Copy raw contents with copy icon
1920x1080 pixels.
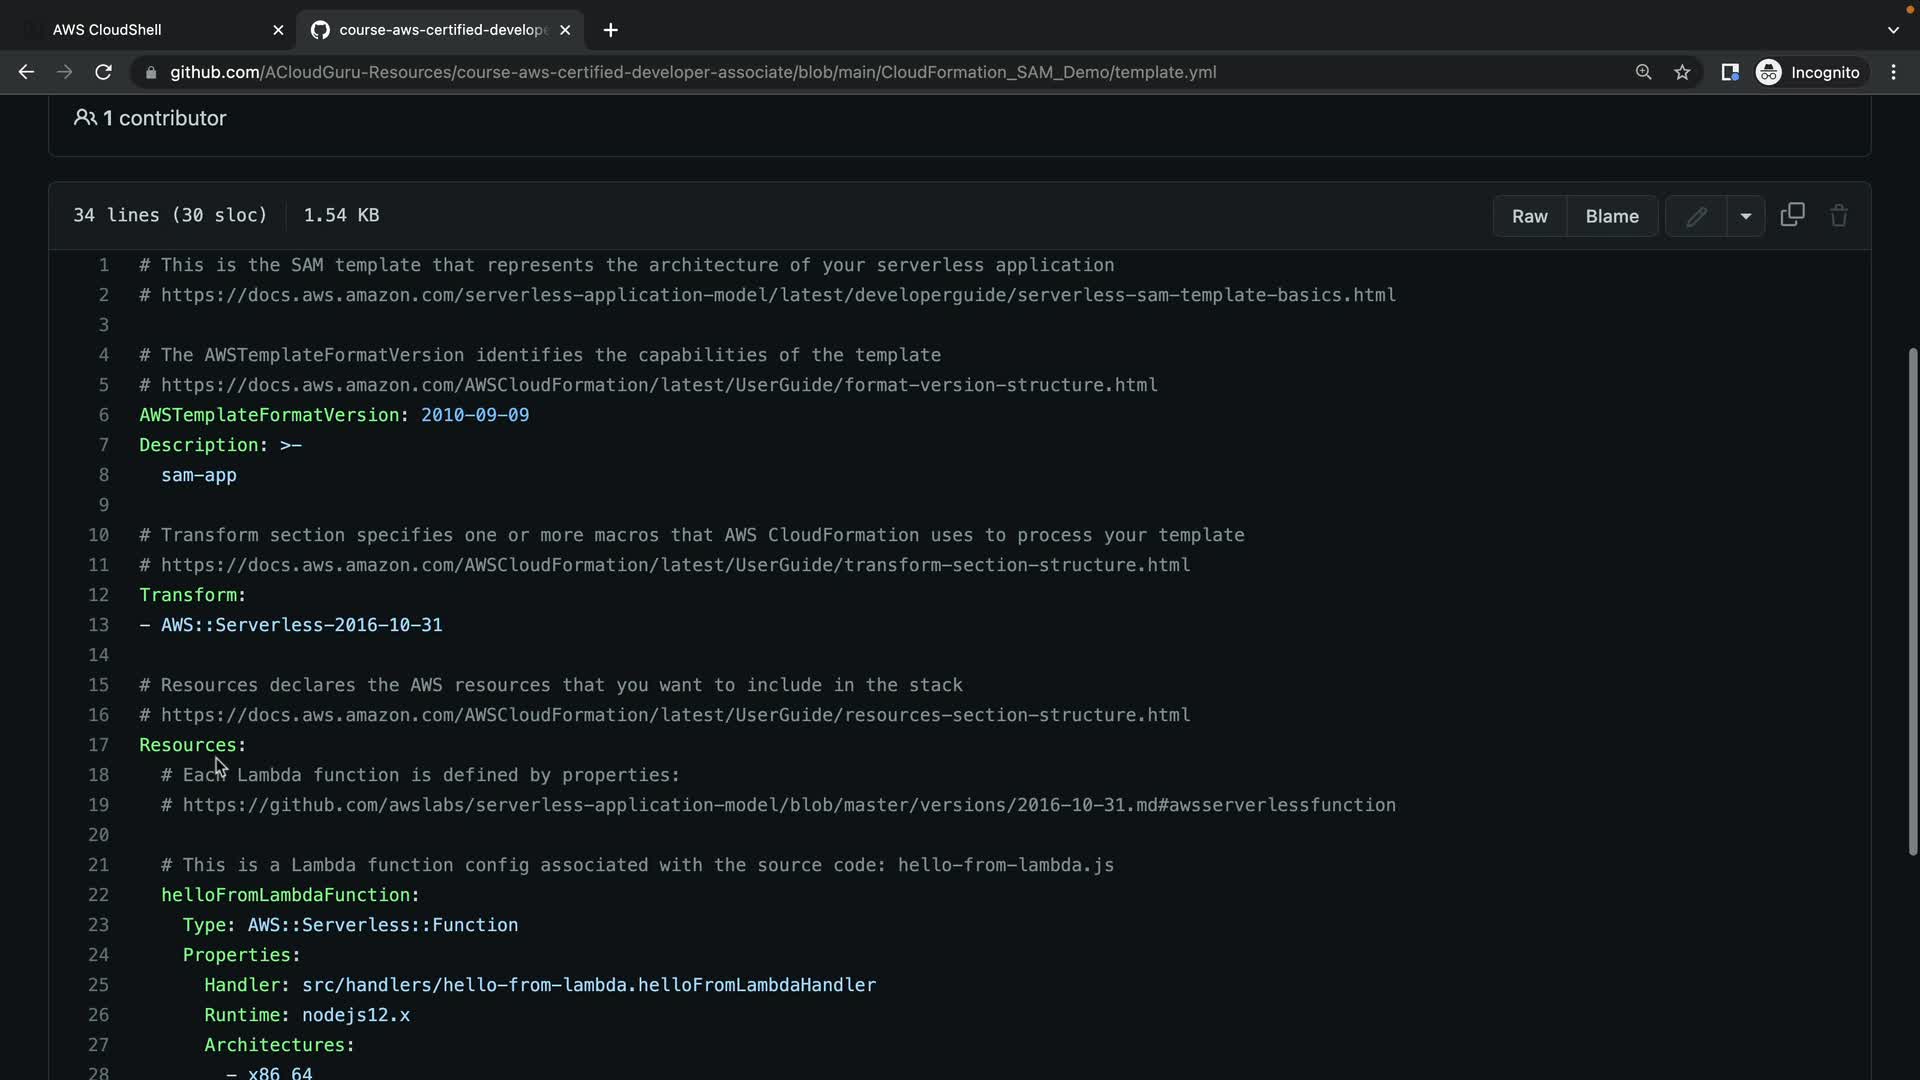(1792, 215)
